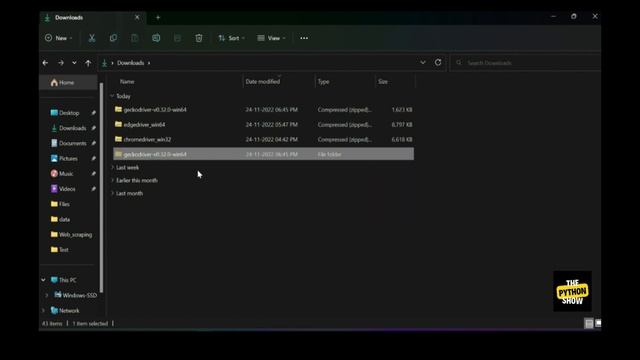
Task: Open the See more ellipsis menu
Action: click(x=304, y=38)
